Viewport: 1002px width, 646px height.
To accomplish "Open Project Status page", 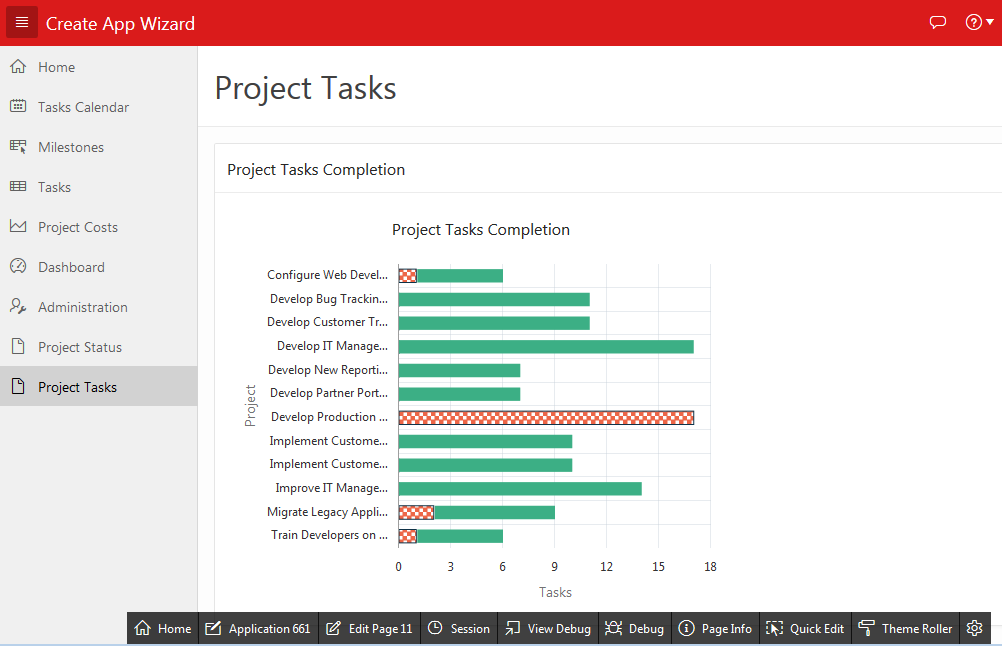I will pyautogui.click(x=98, y=347).
